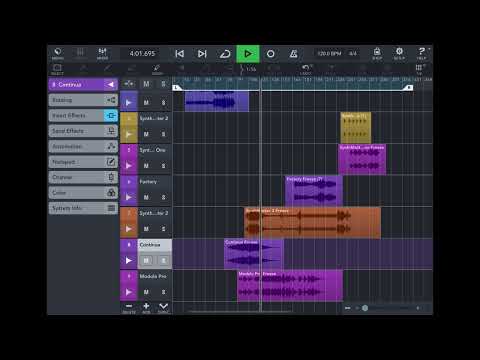Select the Continua Freeze clip
480x360 pixels.
[254, 254]
